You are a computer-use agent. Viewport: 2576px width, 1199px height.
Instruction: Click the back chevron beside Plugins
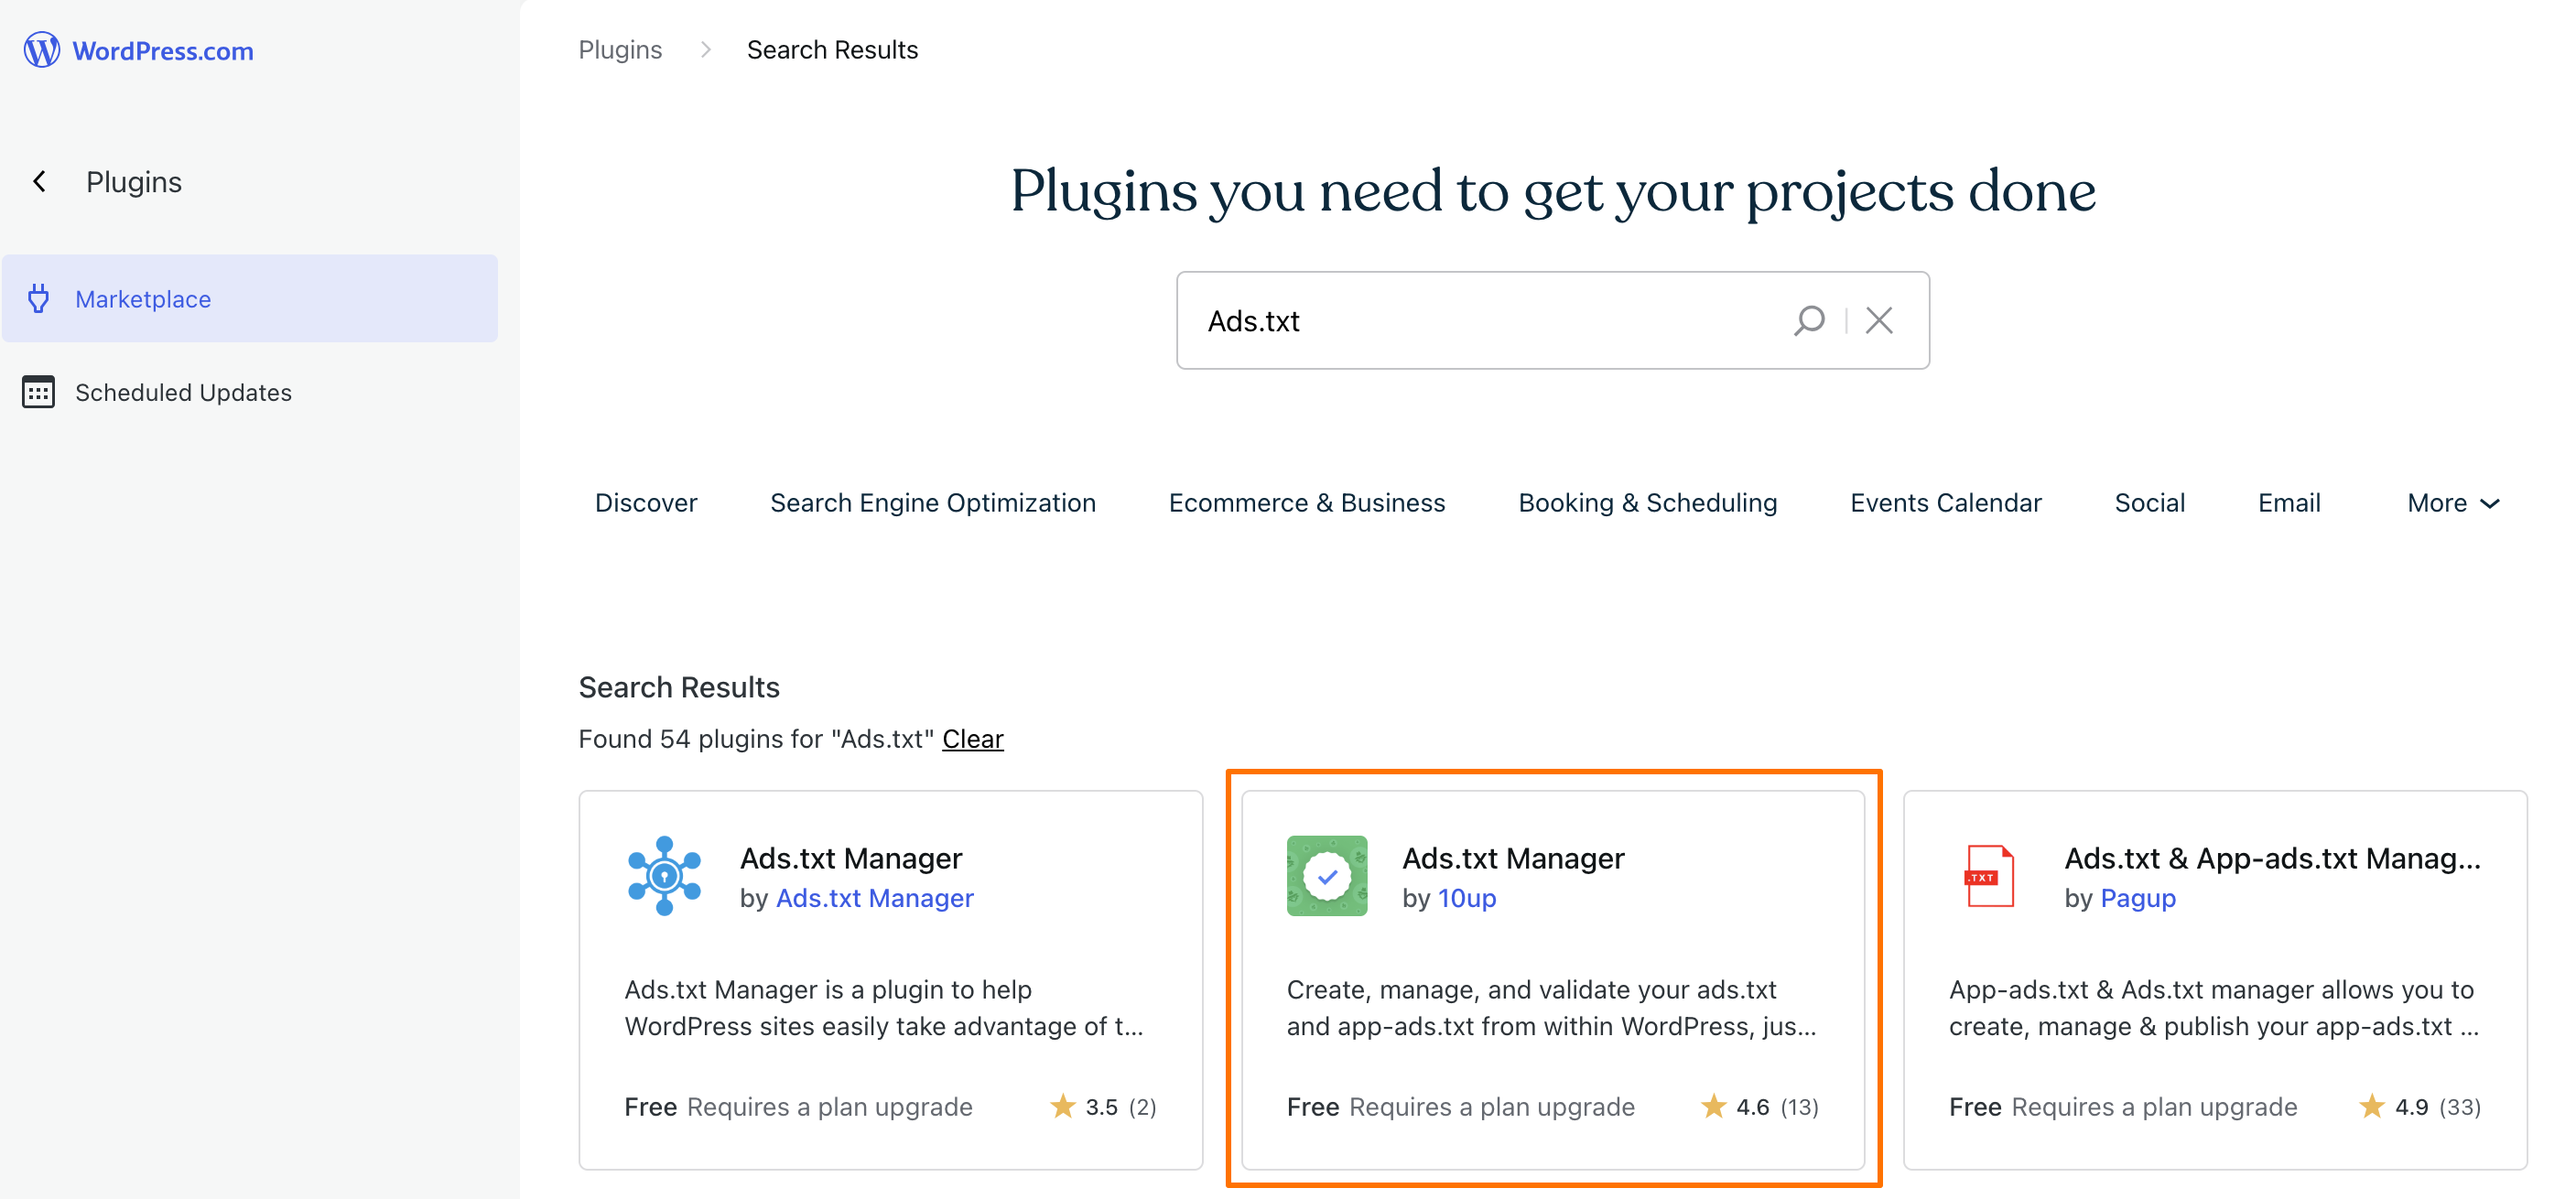pos(40,182)
